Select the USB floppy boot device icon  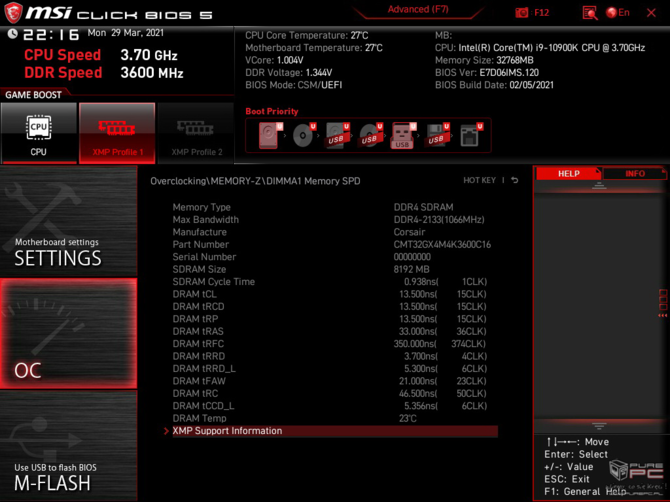pos(437,135)
